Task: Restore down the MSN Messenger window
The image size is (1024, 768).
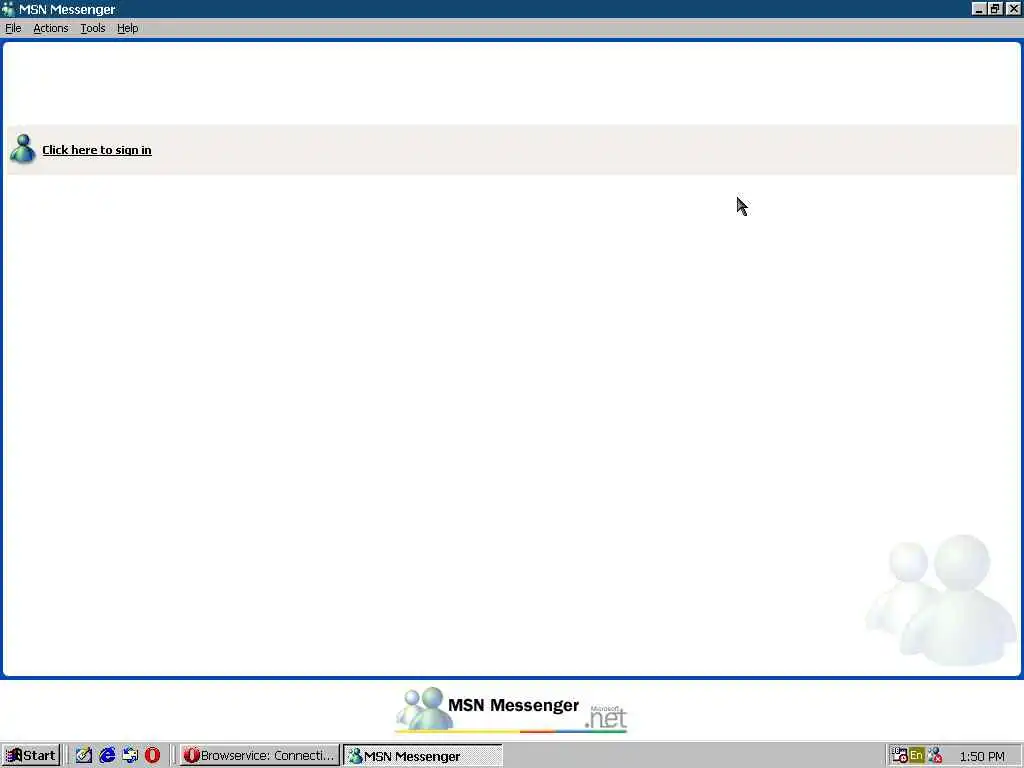Action: (995, 9)
